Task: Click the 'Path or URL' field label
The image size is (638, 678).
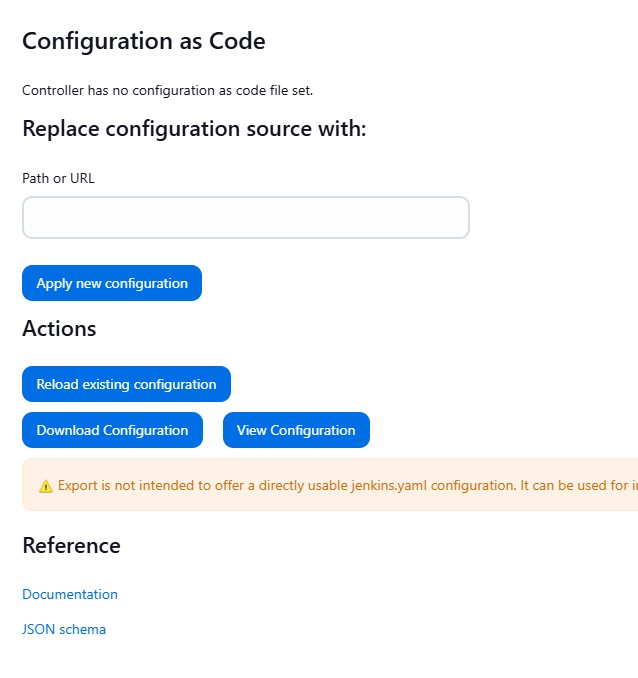Action: point(58,178)
